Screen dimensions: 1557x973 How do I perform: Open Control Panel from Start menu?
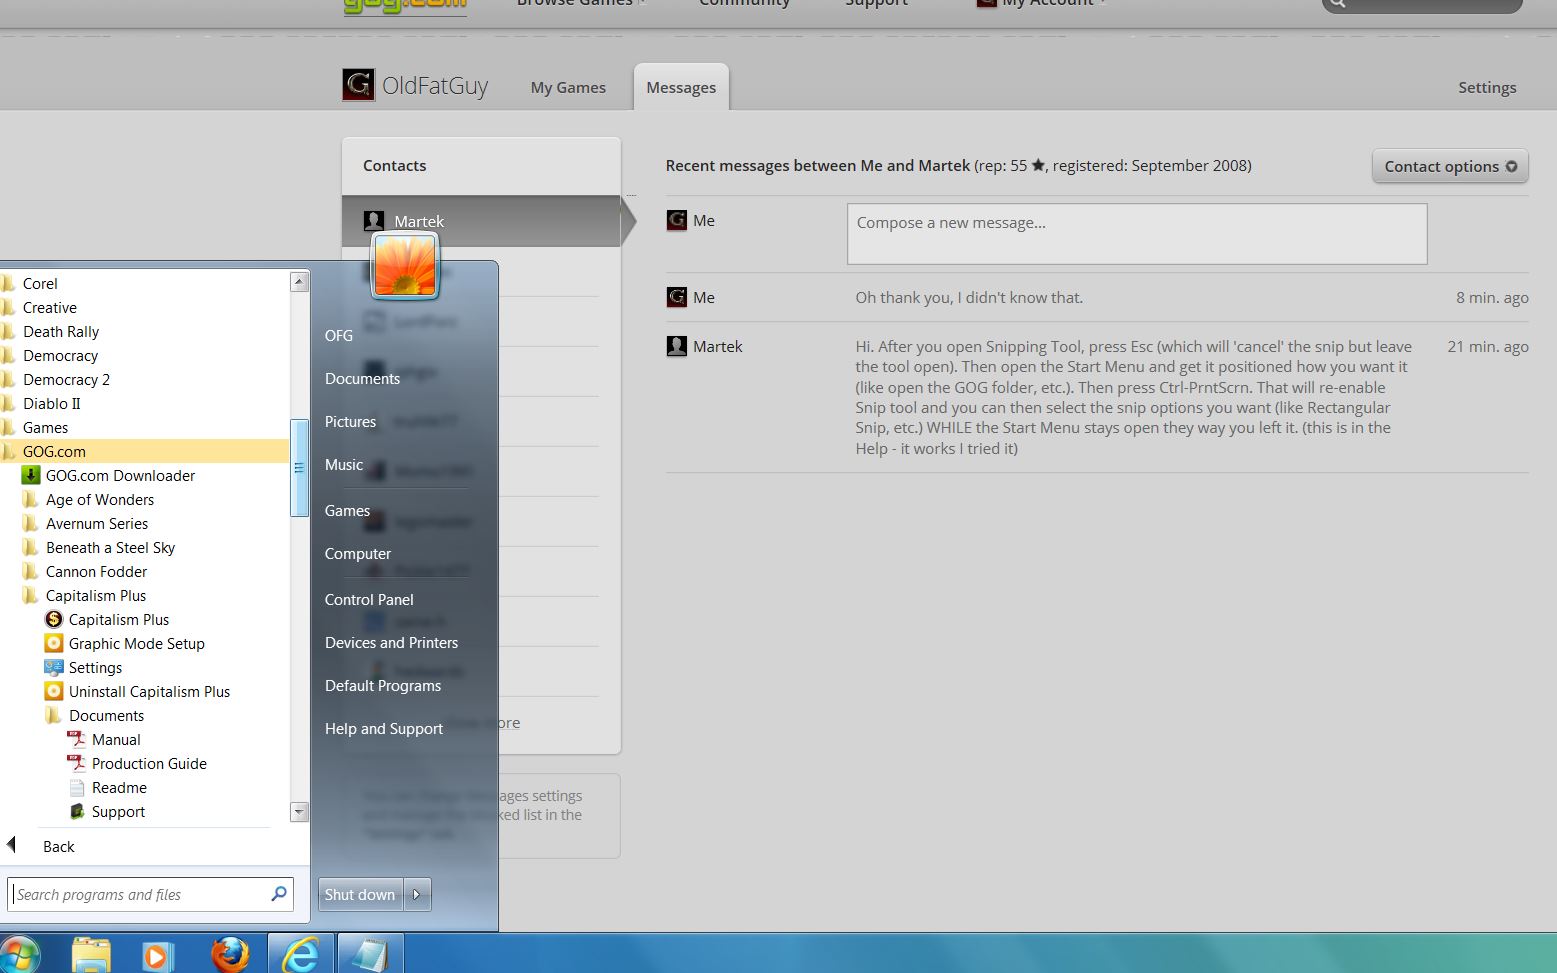pyautogui.click(x=369, y=599)
